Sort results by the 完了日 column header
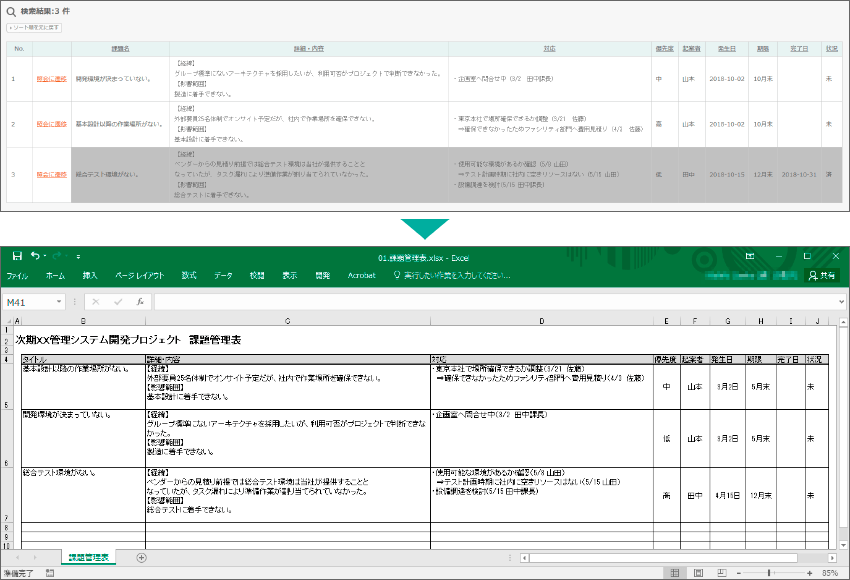This screenshot has height=580, width=850. pos(799,49)
